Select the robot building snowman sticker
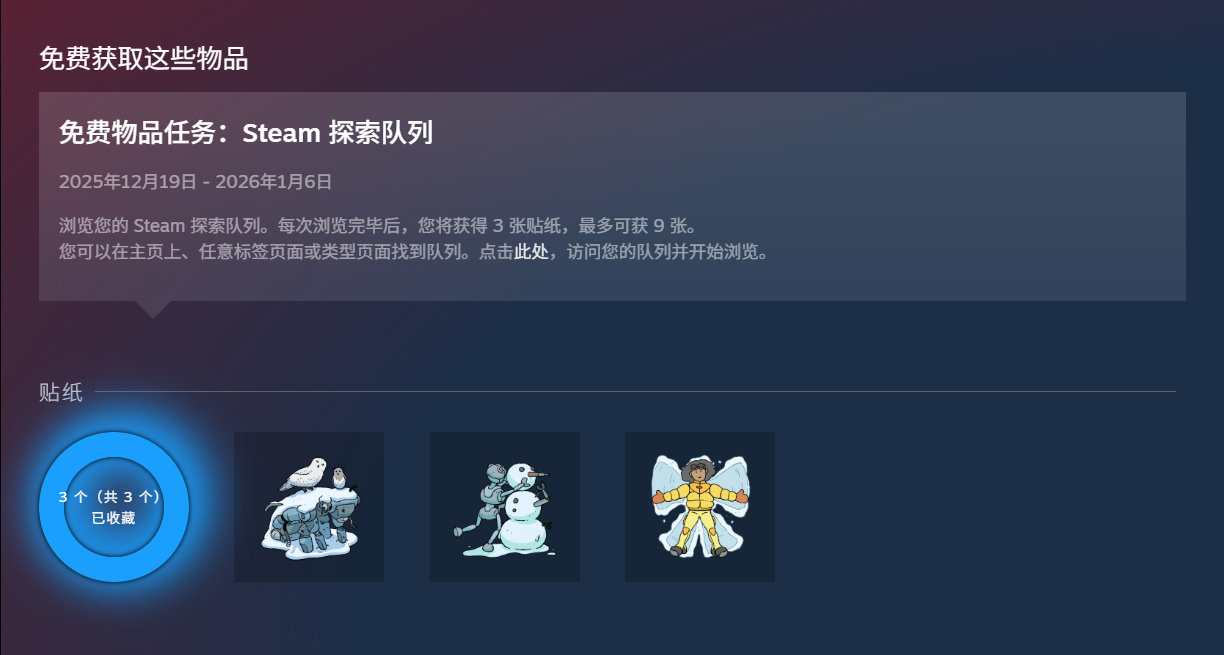This screenshot has width=1224, height=655. coord(505,507)
